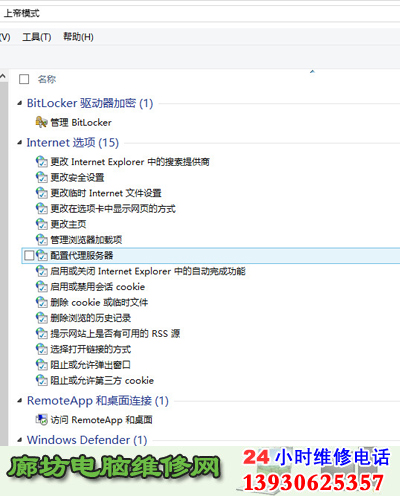400x496 pixels.
Task: Click icon for 配置代理服务器
Action: (x=42, y=255)
